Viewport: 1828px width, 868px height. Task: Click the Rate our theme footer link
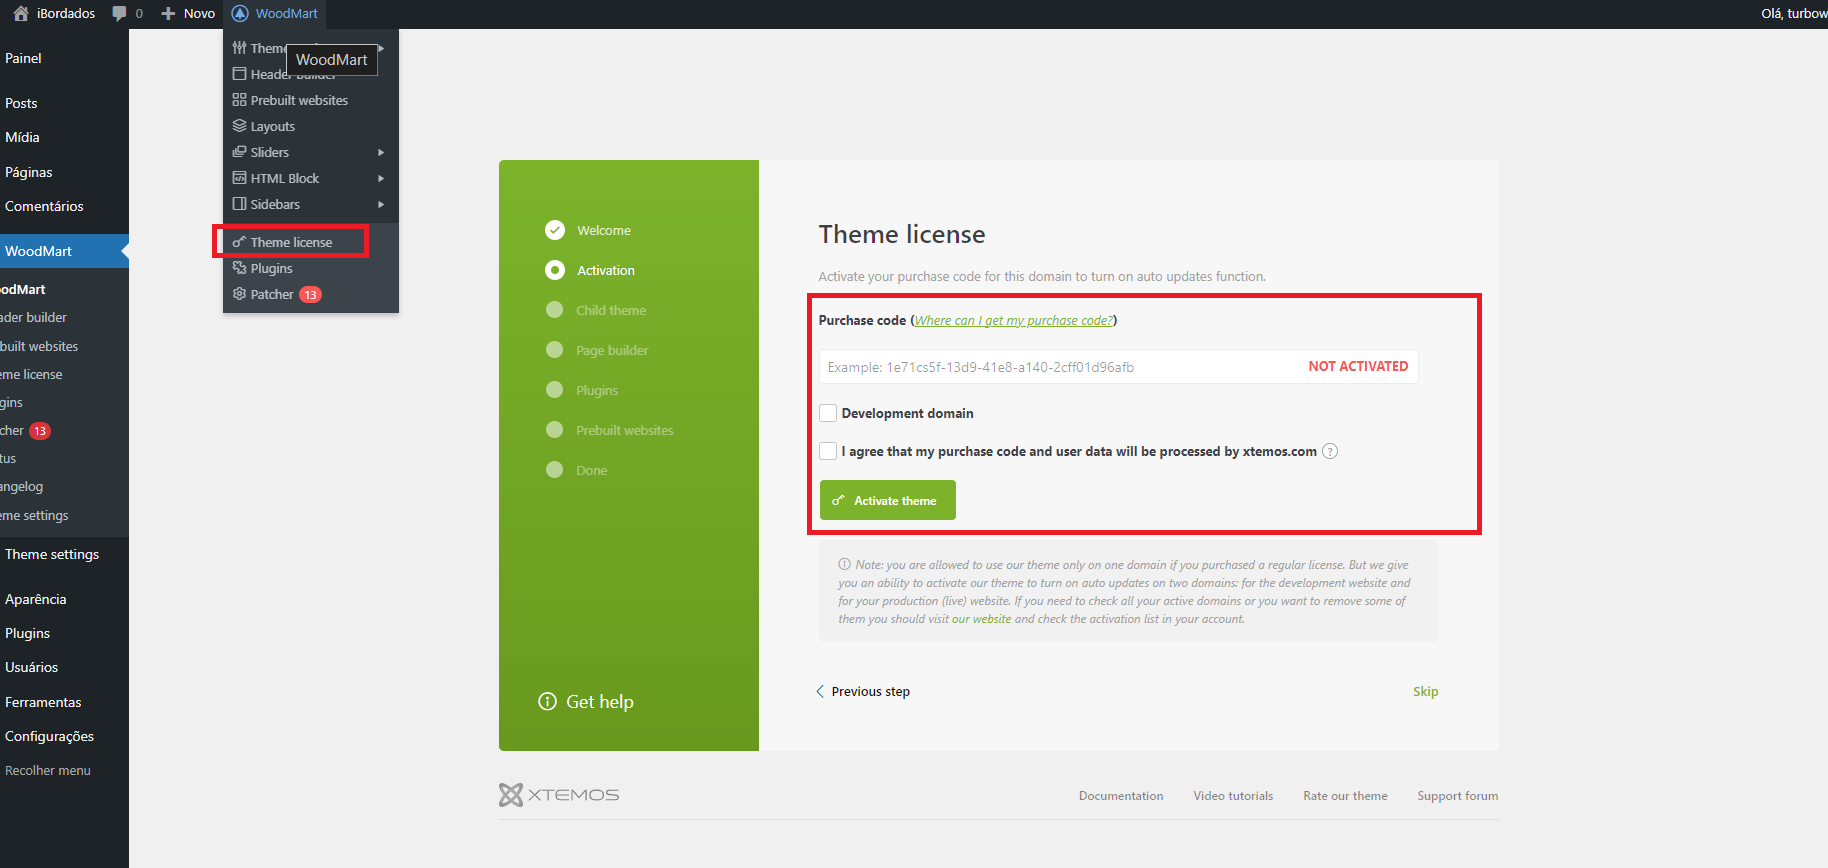pos(1345,796)
